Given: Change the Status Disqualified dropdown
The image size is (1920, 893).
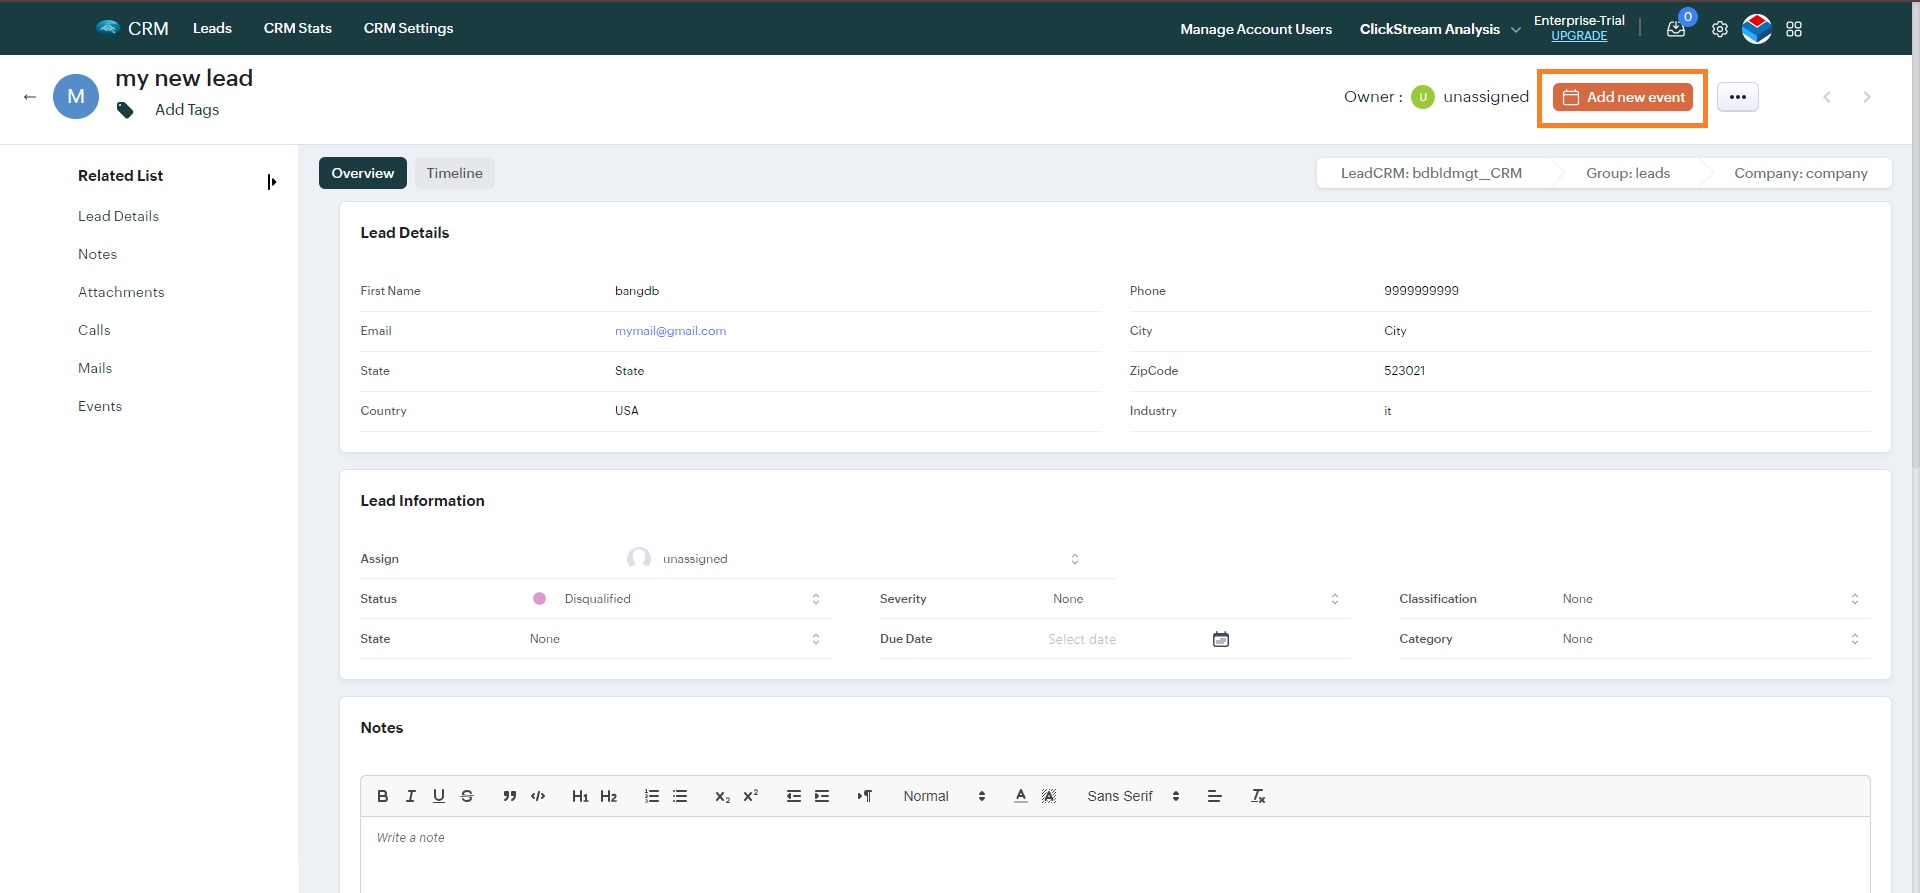Looking at the screenshot, I should (678, 599).
